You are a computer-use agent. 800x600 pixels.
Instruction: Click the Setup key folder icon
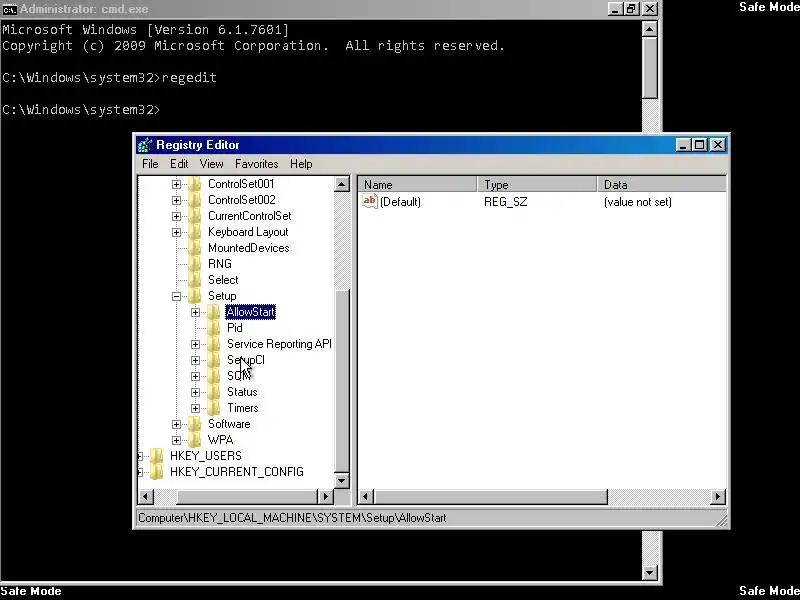click(x=194, y=296)
